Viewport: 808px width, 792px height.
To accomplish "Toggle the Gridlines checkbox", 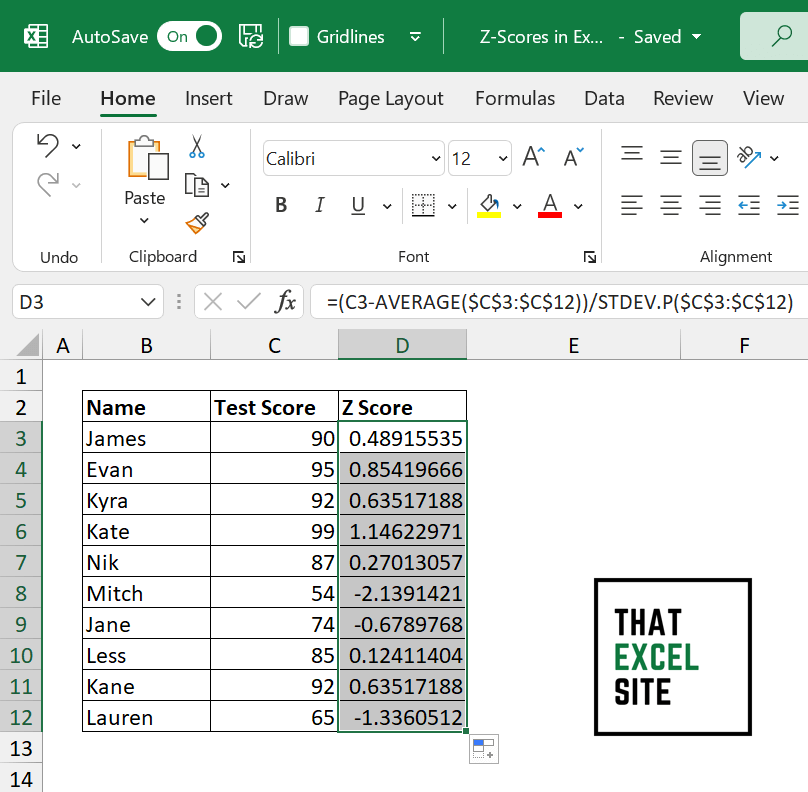I will coord(300,36).
